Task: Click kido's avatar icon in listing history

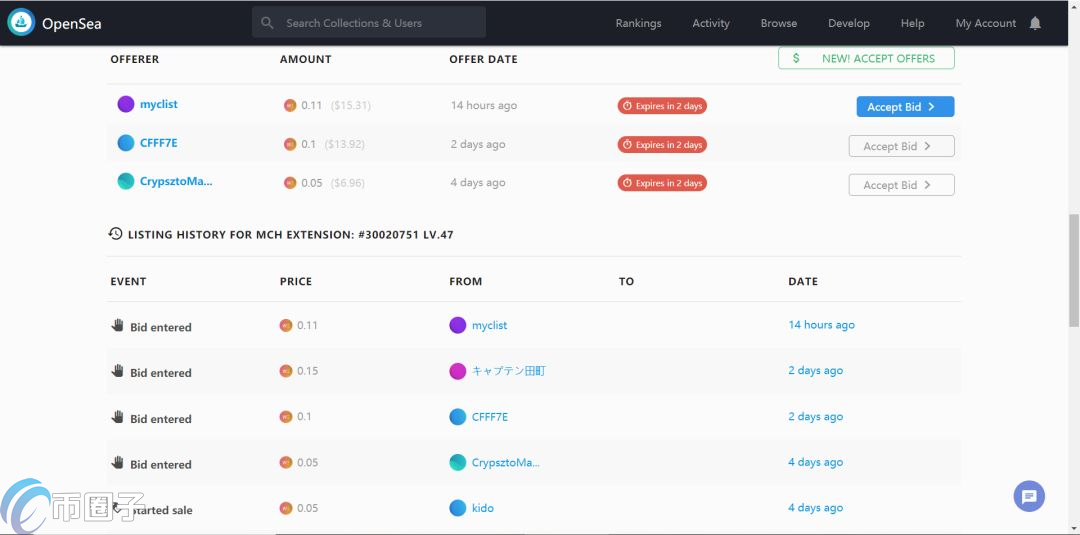Action: (x=457, y=508)
